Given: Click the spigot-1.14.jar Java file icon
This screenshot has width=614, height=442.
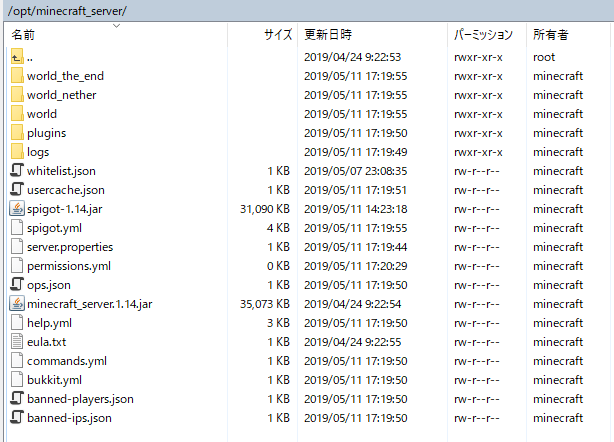Looking at the screenshot, I should pyautogui.click(x=16, y=209).
